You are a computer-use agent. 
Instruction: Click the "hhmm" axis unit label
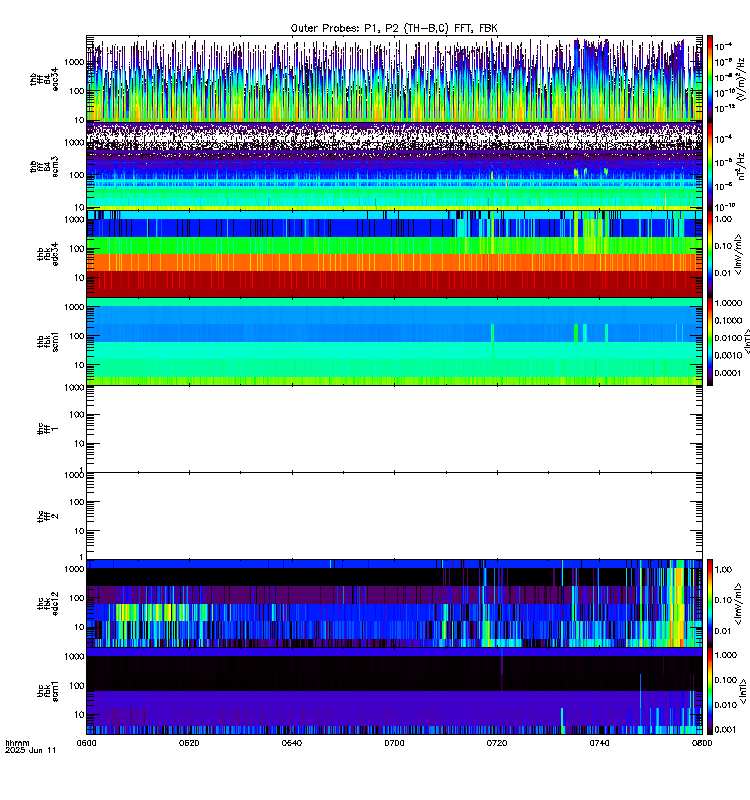coord(17,743)
